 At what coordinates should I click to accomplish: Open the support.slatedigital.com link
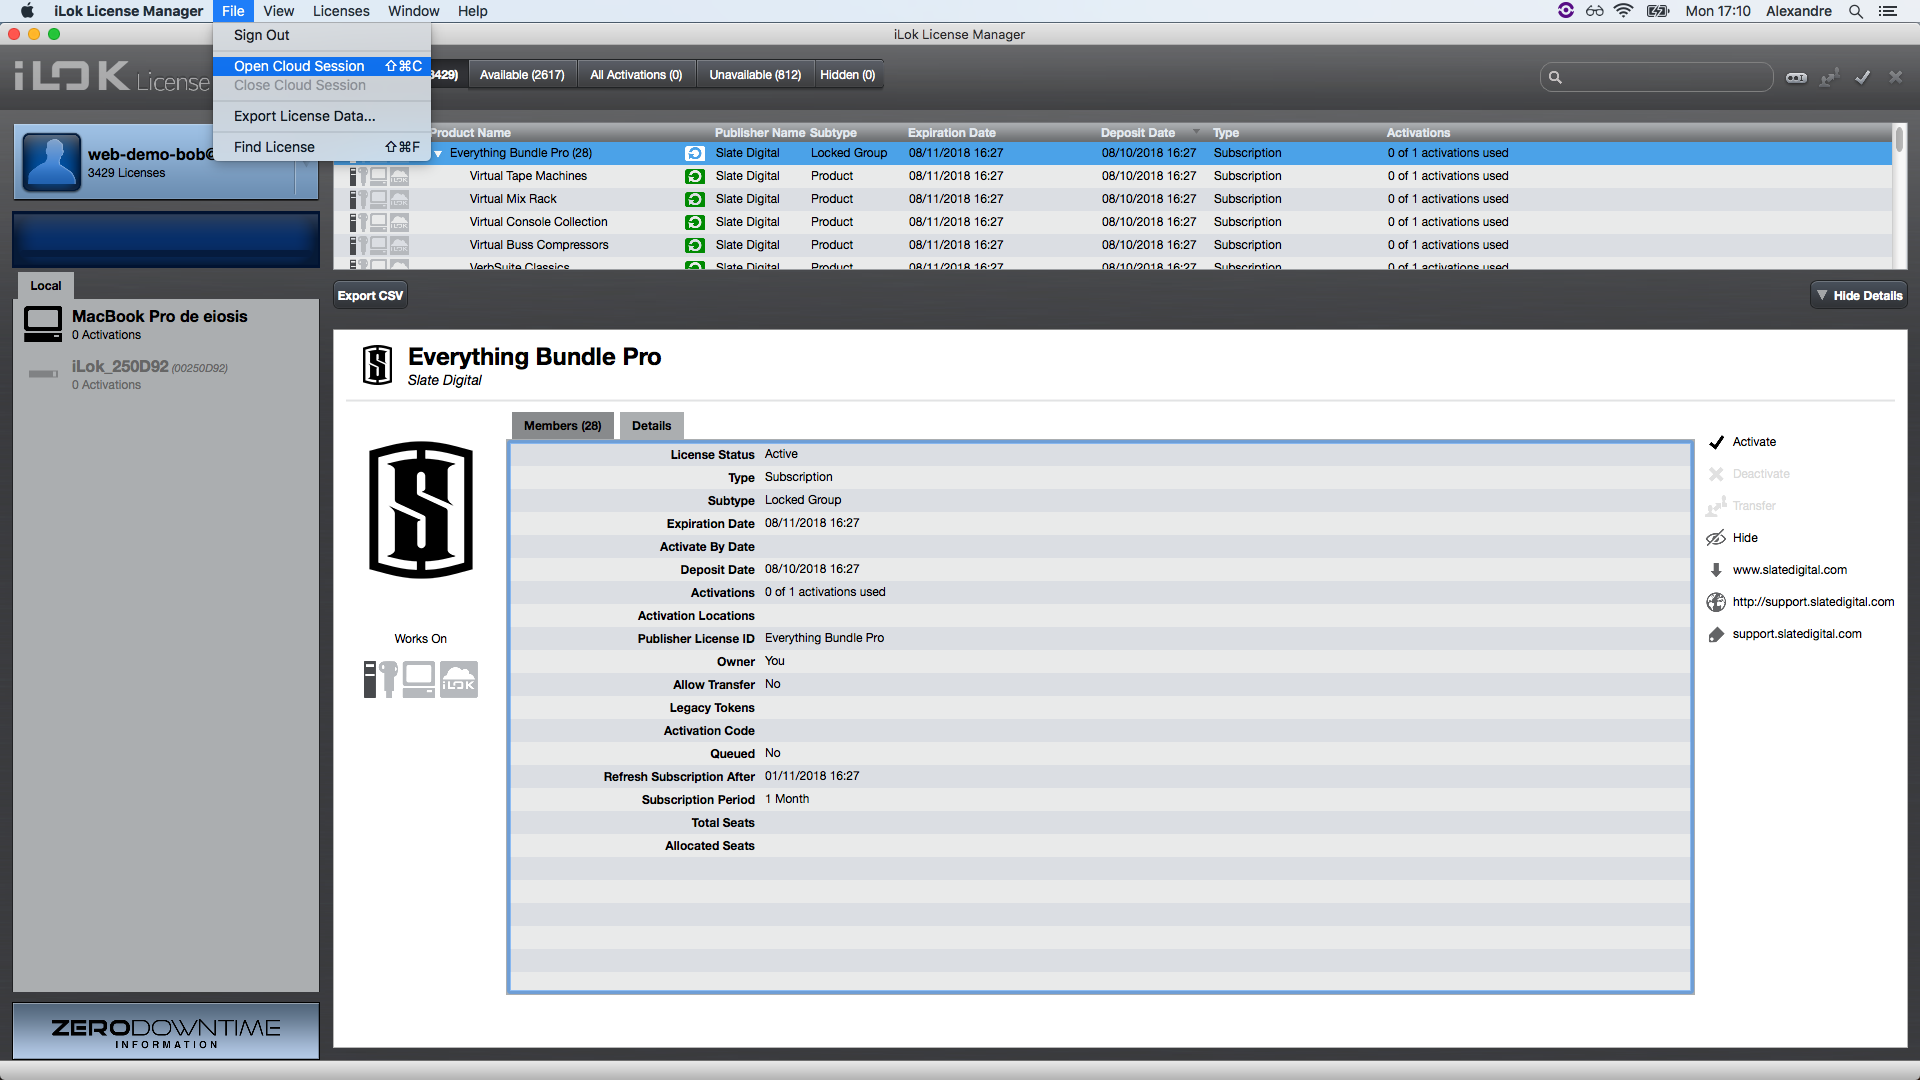click(x=1796, y=634)
